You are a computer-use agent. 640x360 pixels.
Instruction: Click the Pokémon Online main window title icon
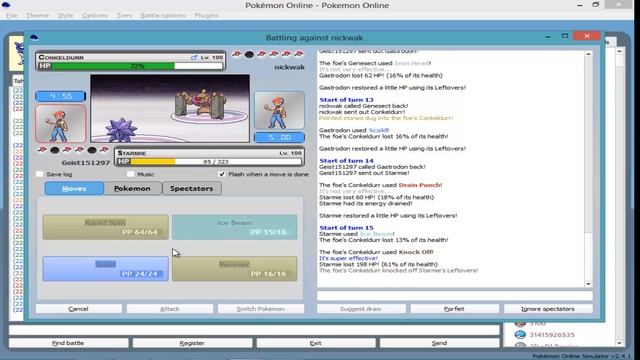click(x=6, y=5)
